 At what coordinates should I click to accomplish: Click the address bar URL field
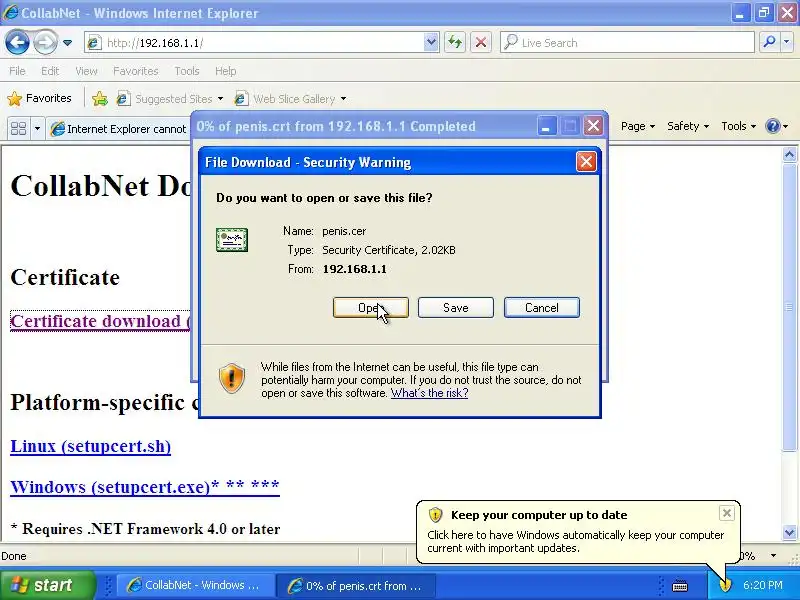click(255, 43)
